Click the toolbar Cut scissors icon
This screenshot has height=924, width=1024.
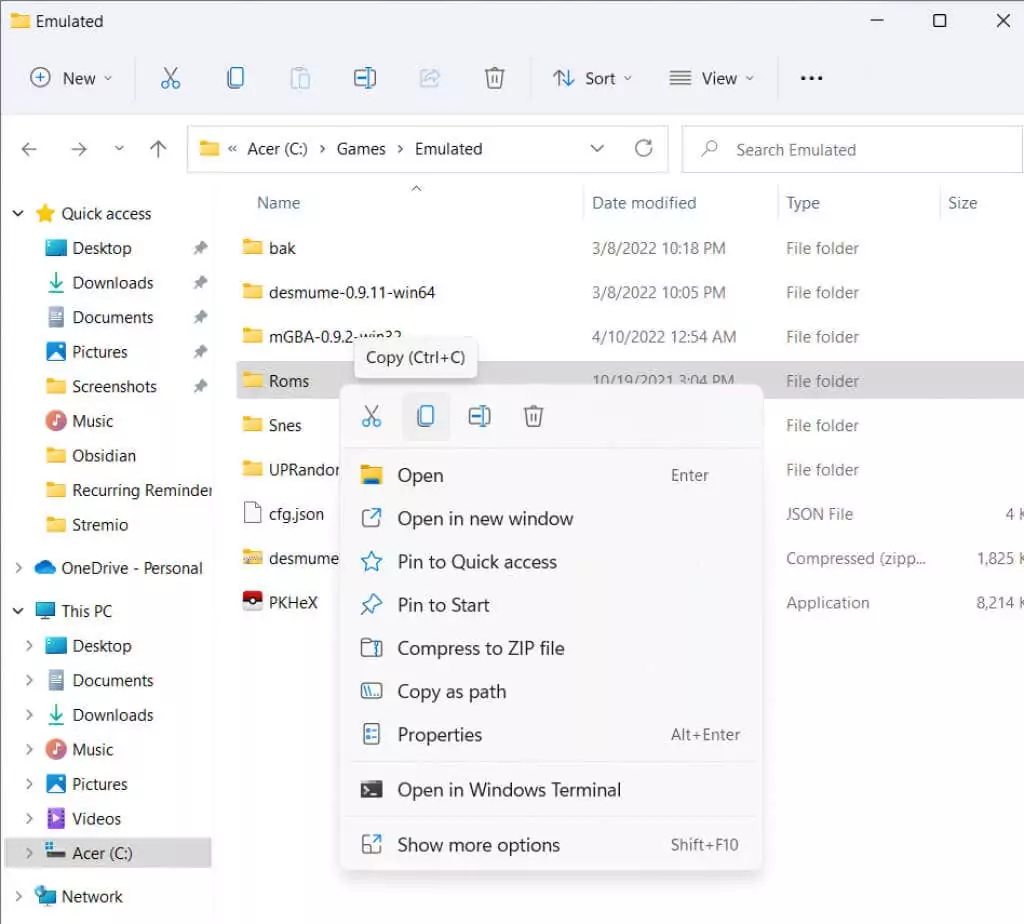(x=171, y=78)
